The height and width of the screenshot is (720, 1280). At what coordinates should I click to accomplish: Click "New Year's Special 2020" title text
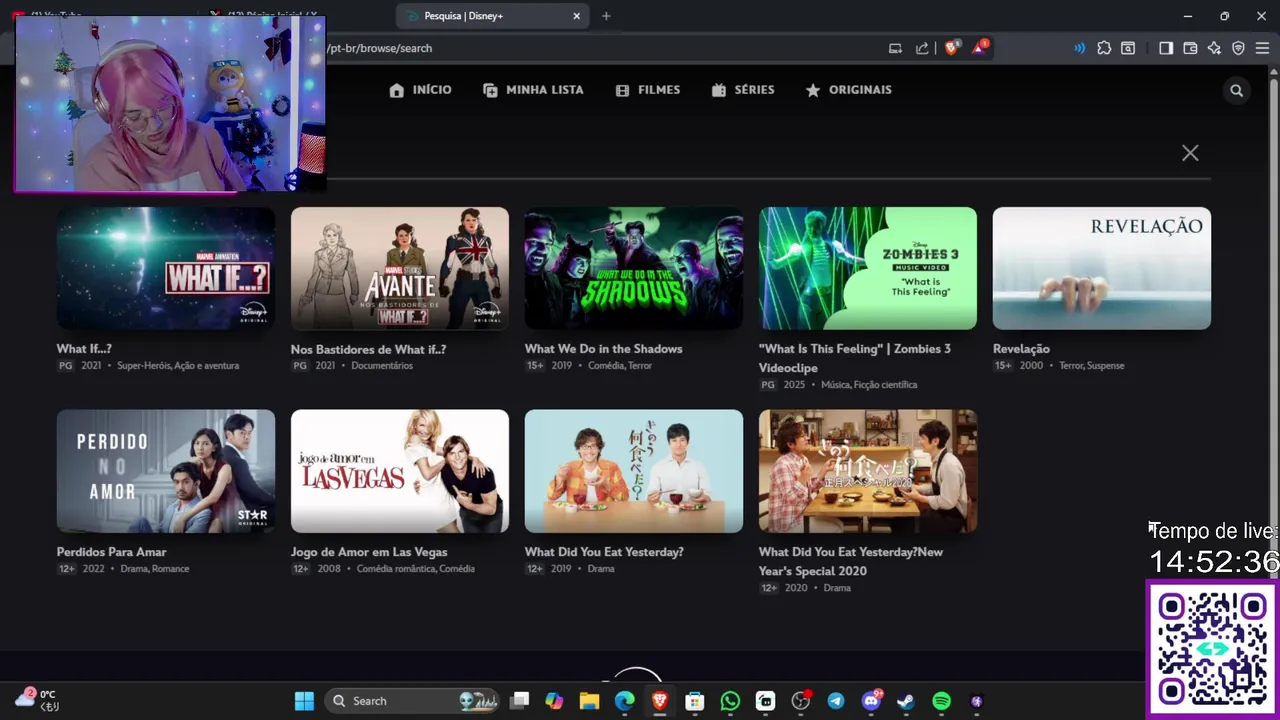851,561
